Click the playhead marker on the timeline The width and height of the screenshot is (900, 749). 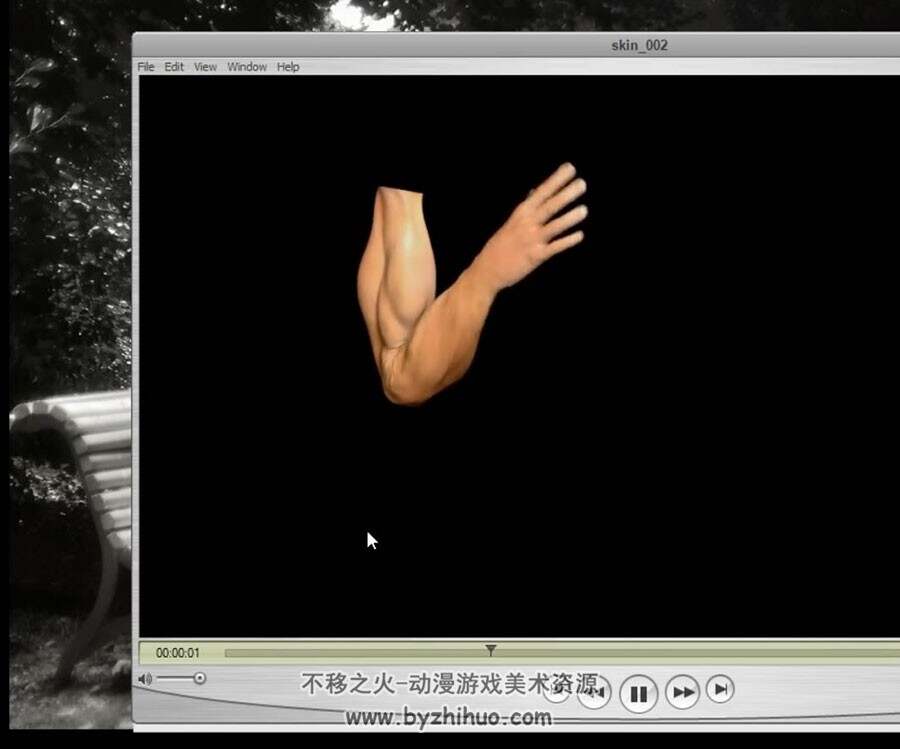(x=491, y=650)
